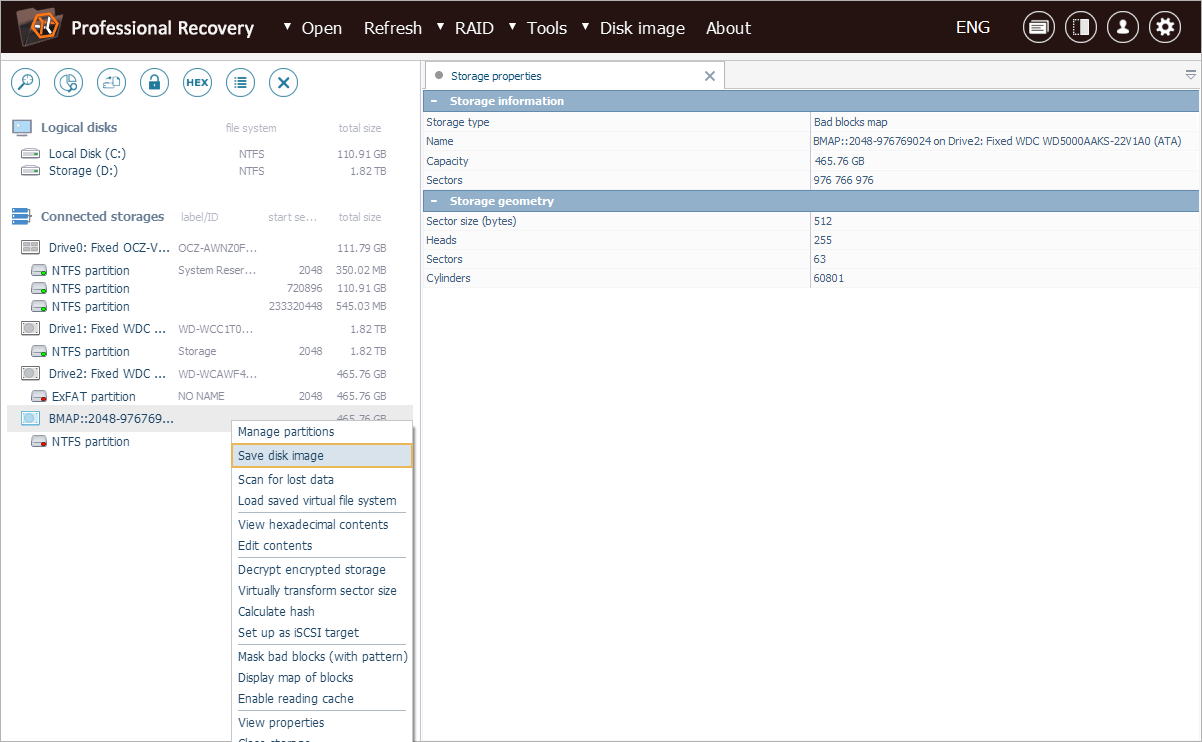Choose Manage partitions from context menu

pos(321,432)
